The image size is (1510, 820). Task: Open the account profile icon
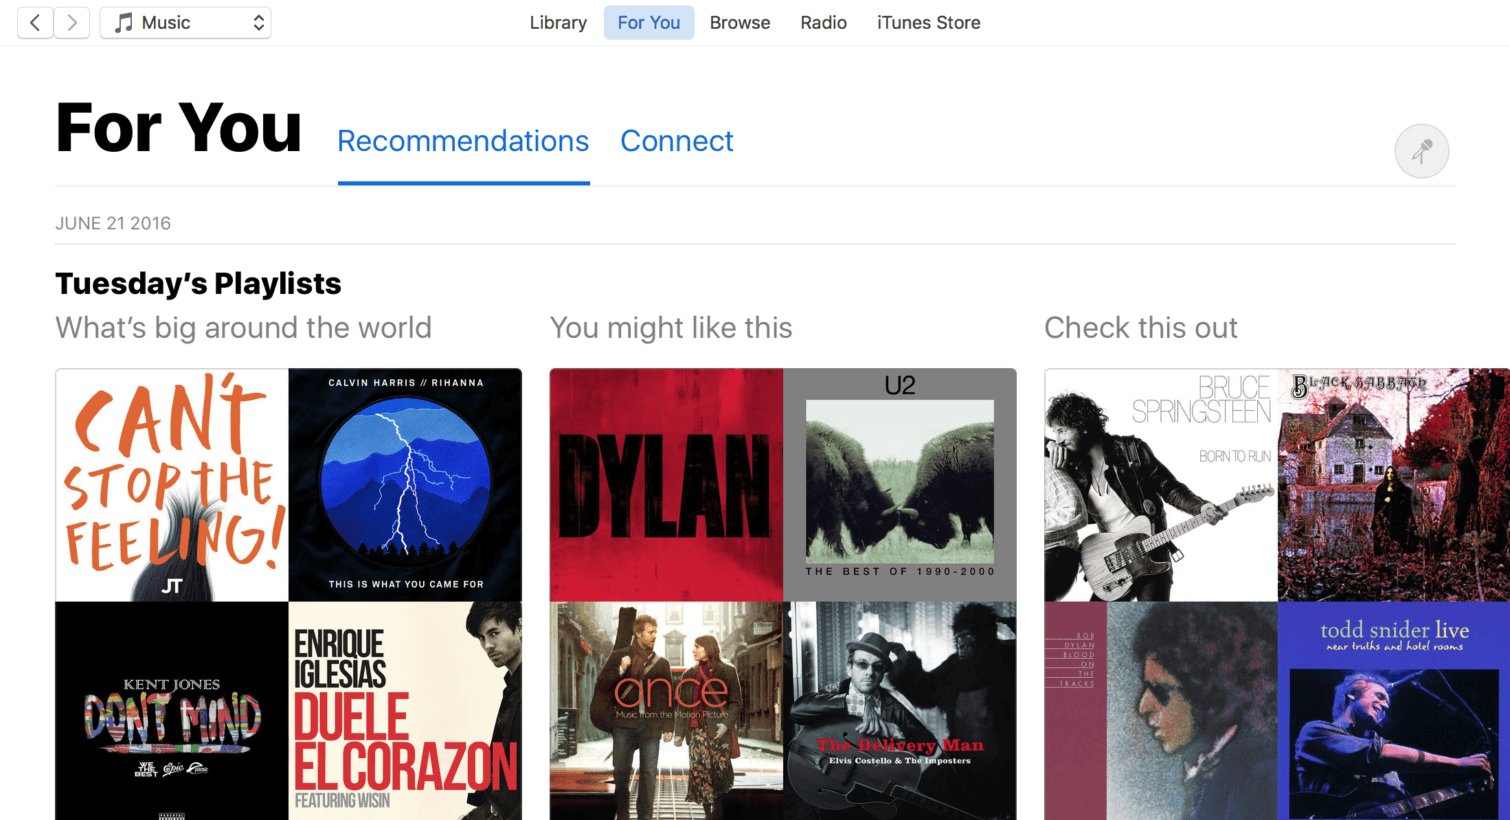coord(1421,151)
